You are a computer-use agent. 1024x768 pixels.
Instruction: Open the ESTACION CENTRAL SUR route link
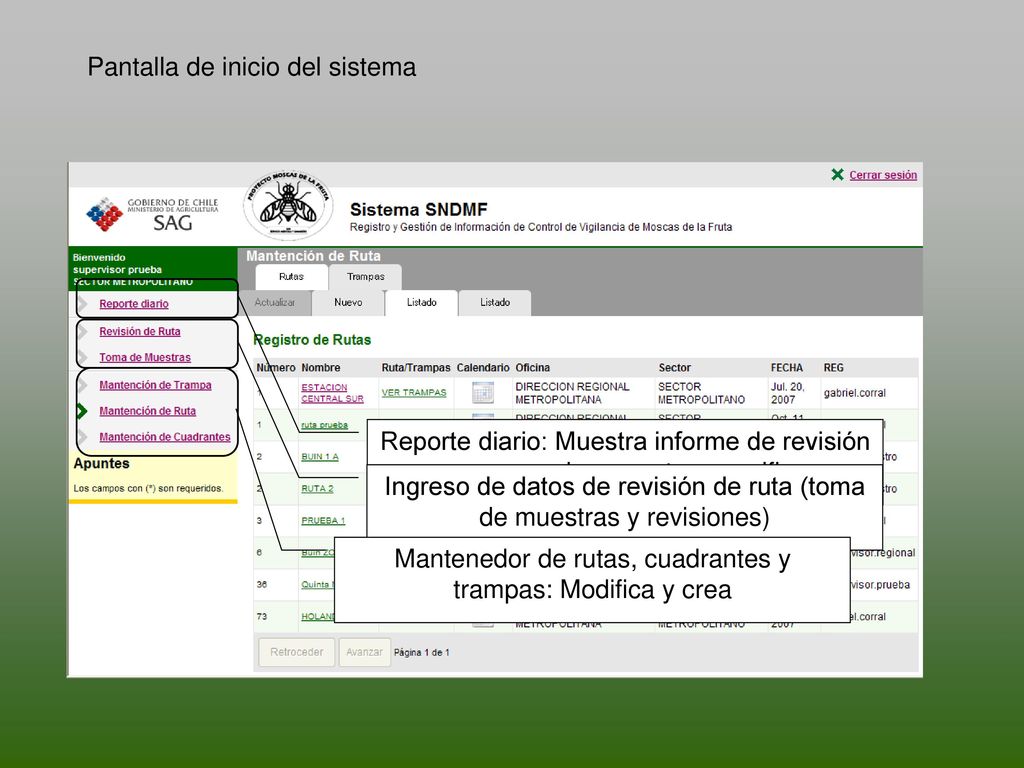[332, 393]
